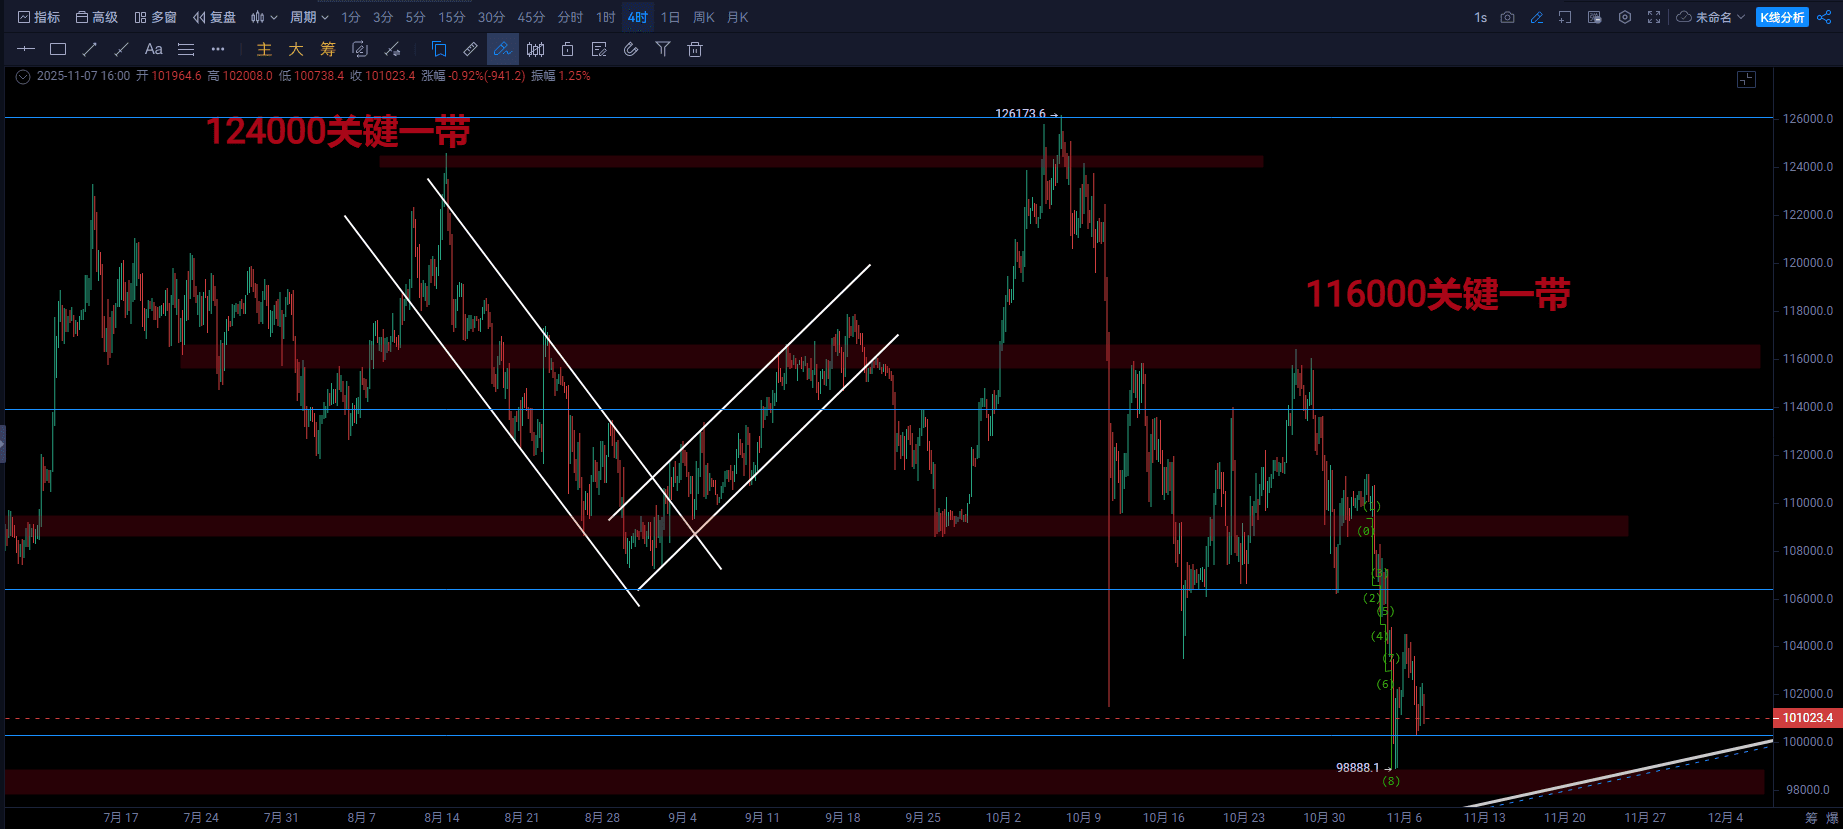Image resolution: width=1843 pixels, height=829 pixels.
Task: Open the 未命名 layout dropdown
Action: (1711, 17)
